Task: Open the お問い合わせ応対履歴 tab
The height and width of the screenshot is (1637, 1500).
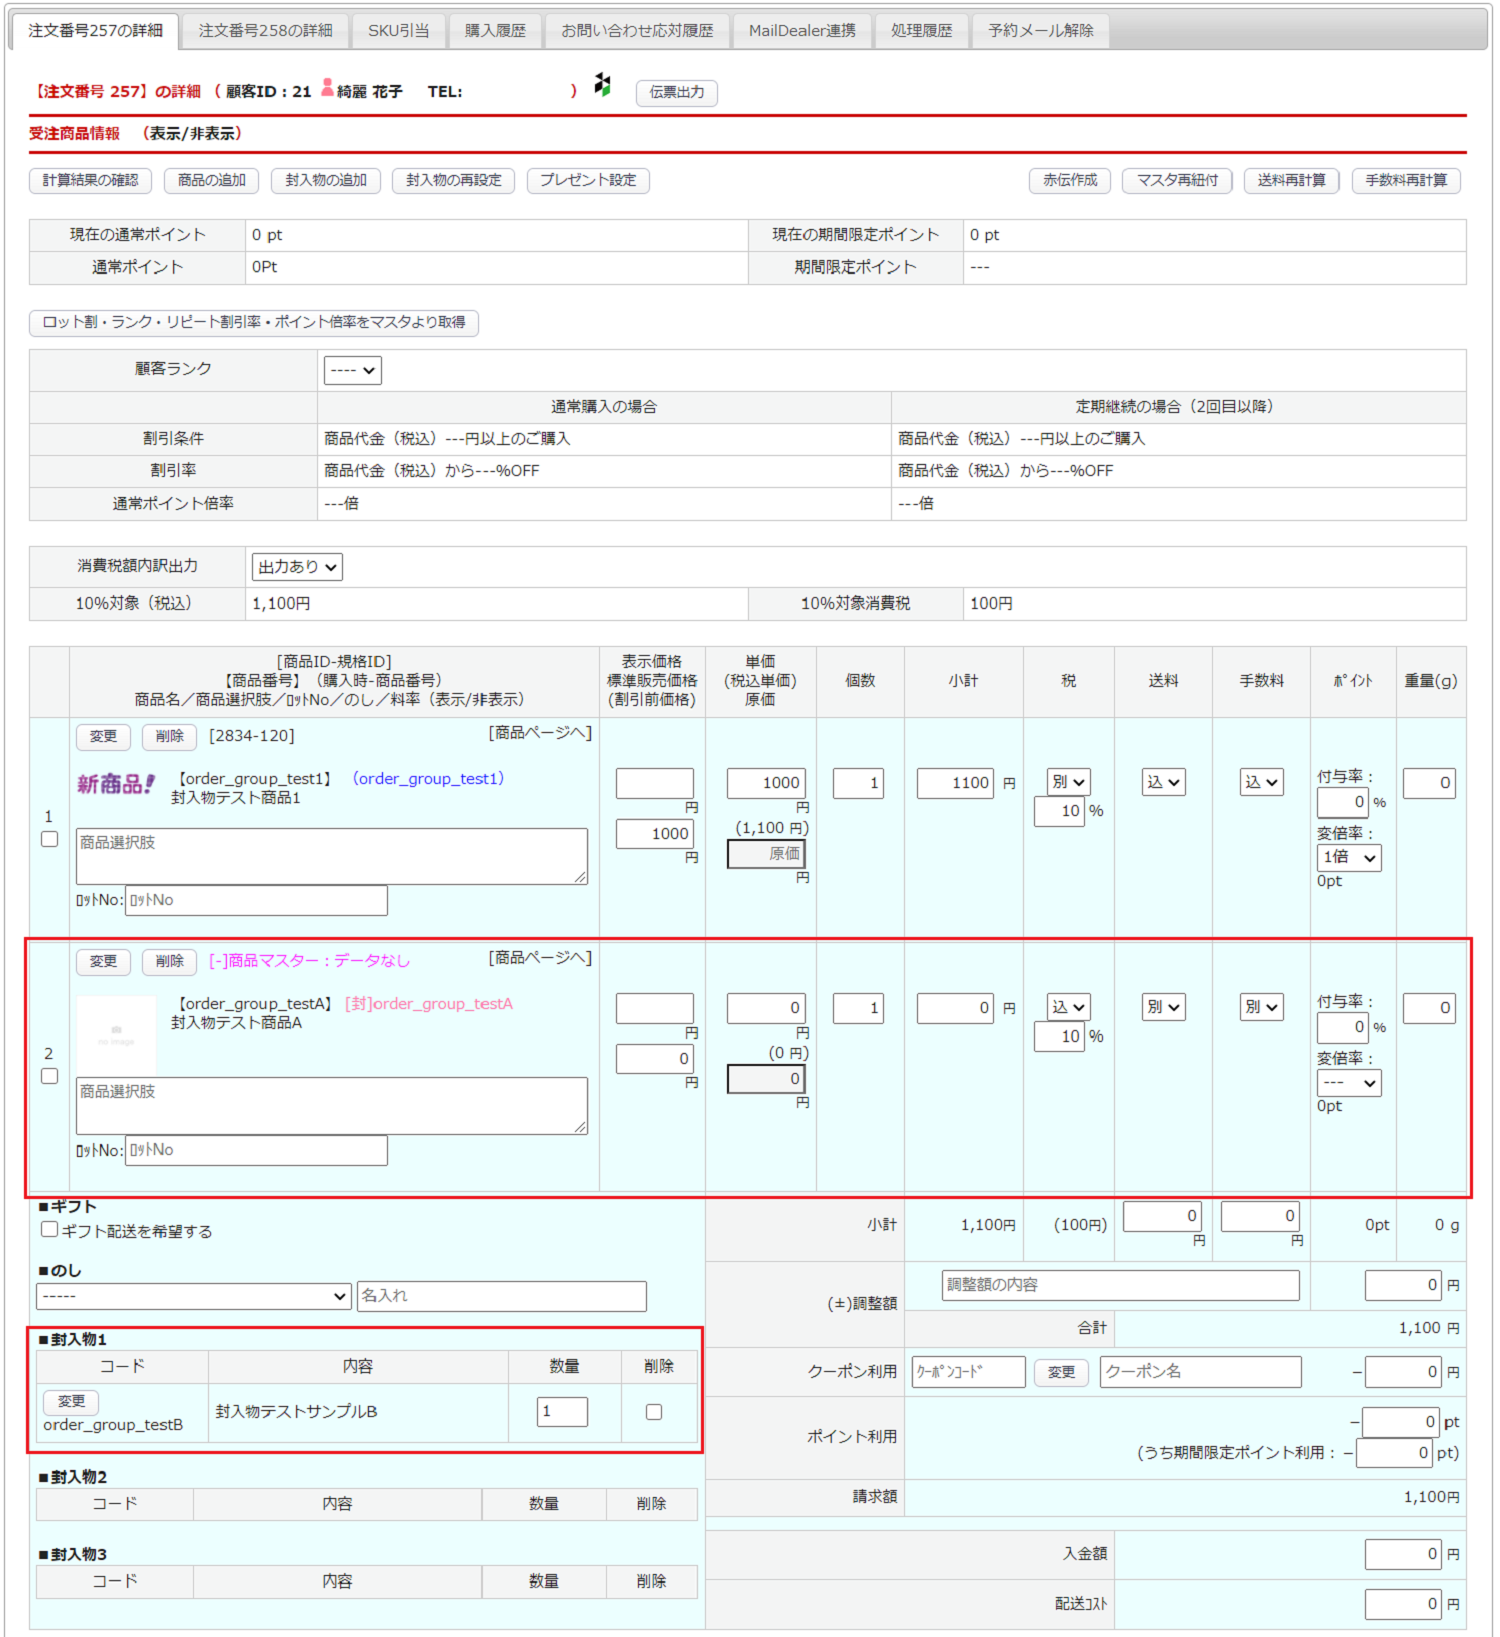Action: 637,31
